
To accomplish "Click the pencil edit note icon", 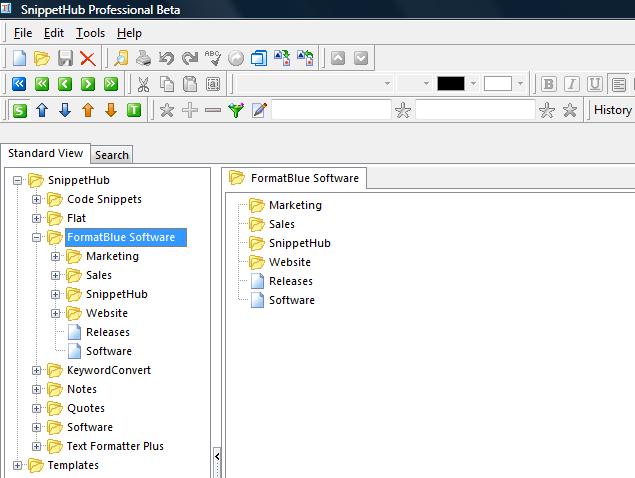I will pyautogui.click(x=259, y=110).
